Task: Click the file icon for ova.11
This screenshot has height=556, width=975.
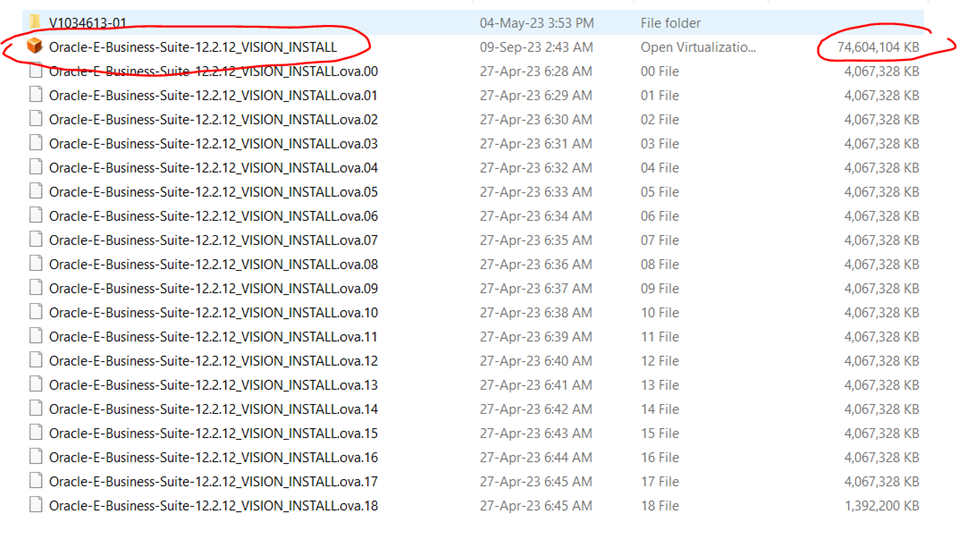Action: click(36, 336)
